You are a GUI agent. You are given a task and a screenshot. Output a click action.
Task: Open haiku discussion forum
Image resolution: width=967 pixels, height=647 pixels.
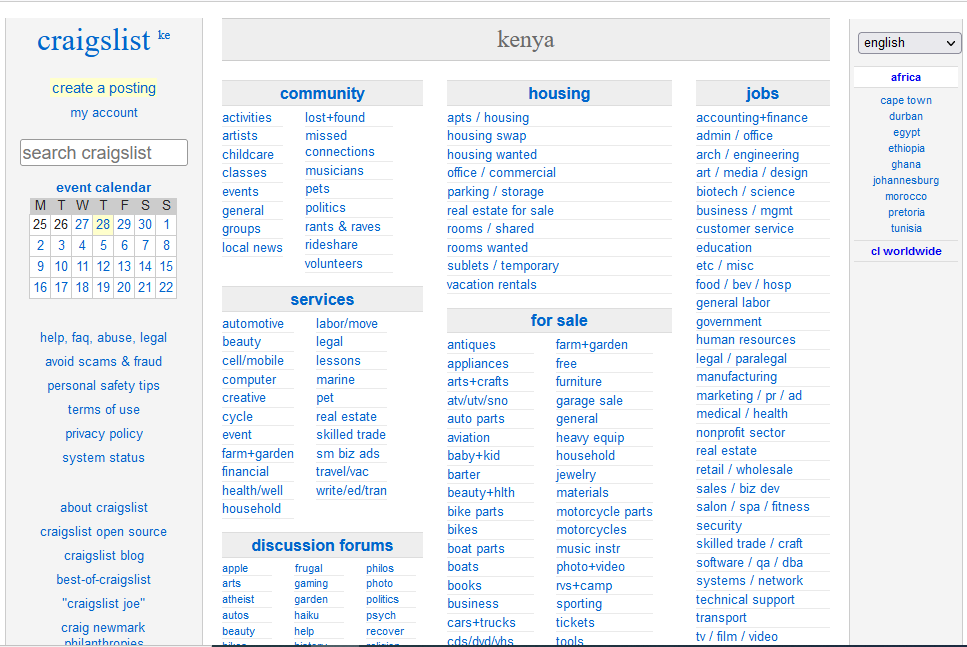tap(307, 616)
